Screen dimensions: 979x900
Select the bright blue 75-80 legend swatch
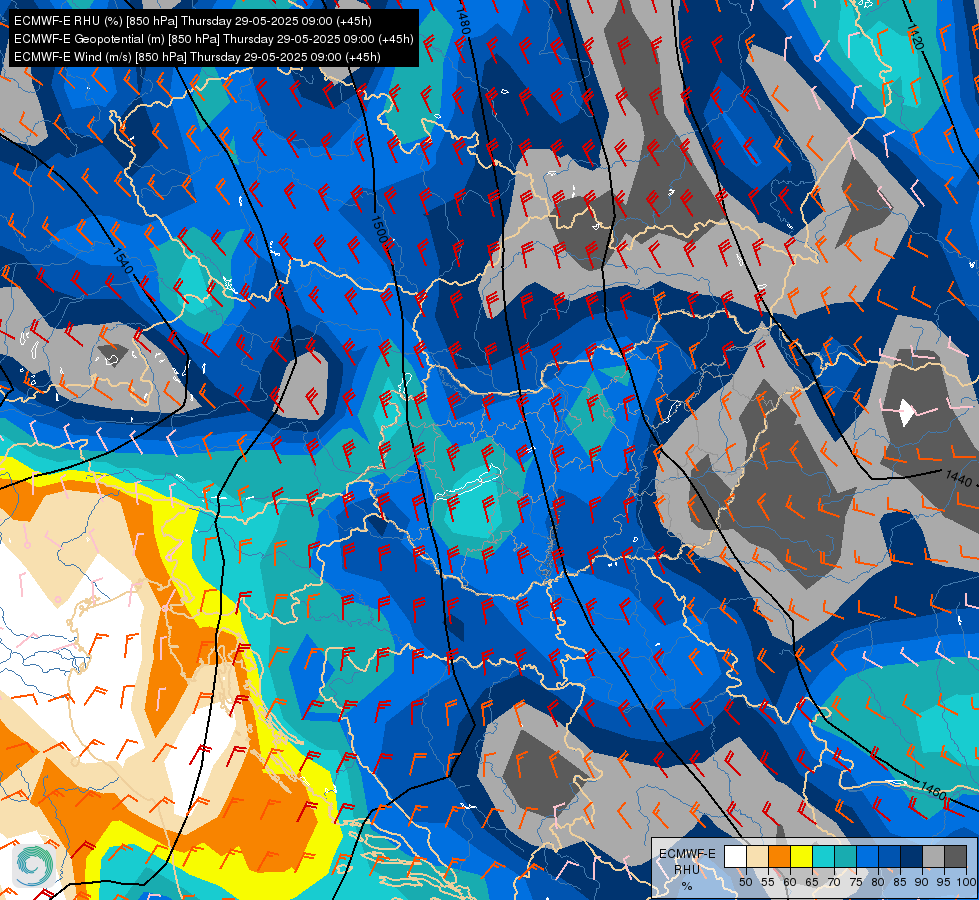coord(867,856)
